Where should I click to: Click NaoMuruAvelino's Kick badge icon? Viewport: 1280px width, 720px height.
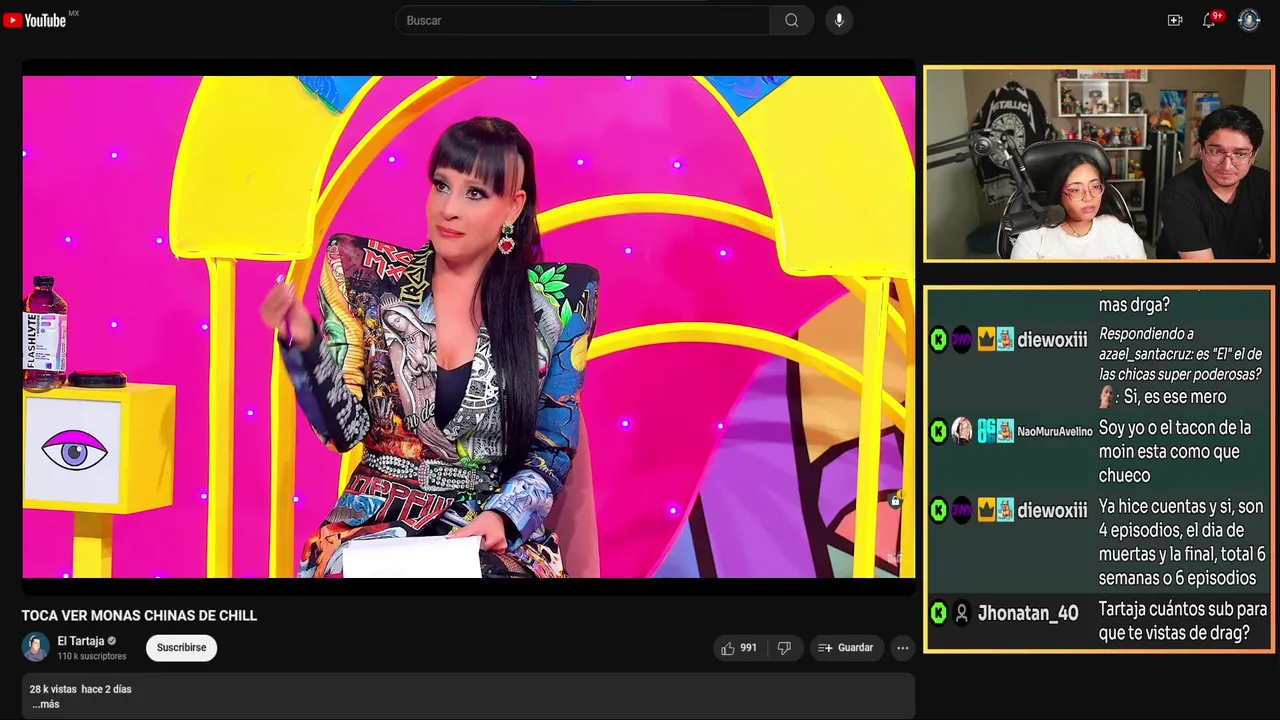pos(938,431)
